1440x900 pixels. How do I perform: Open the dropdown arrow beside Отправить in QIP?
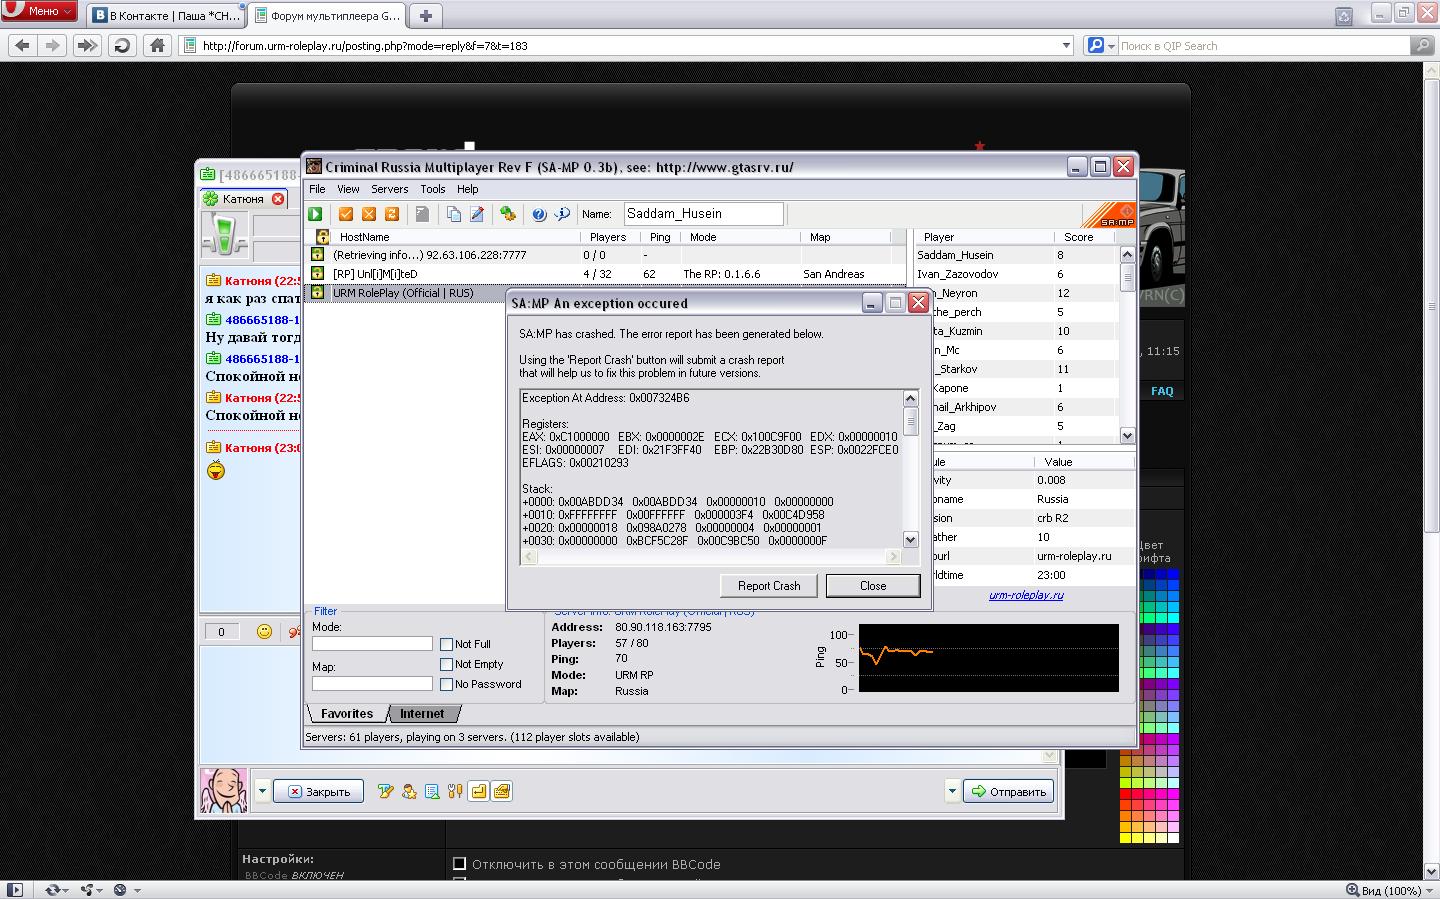[x=952, y=791]
